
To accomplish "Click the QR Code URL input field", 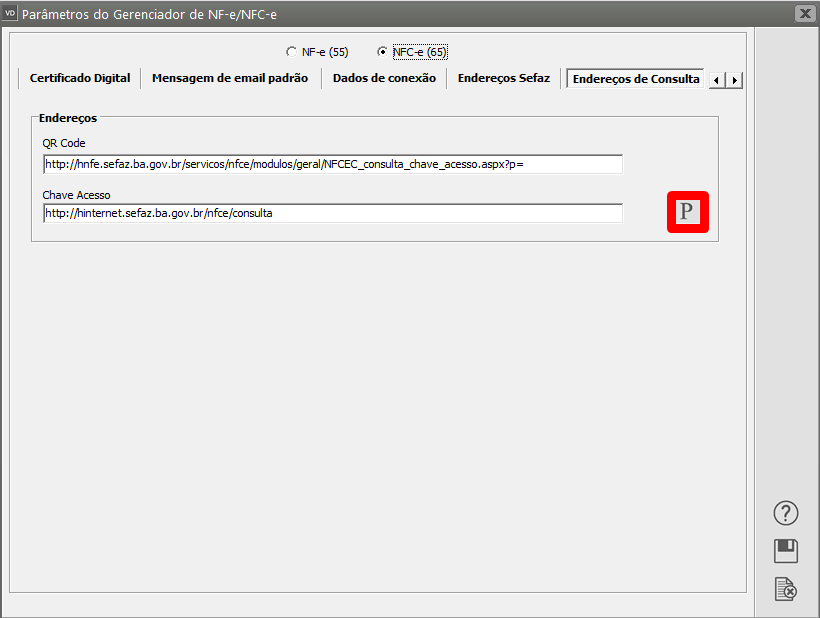I will point(333,164).
